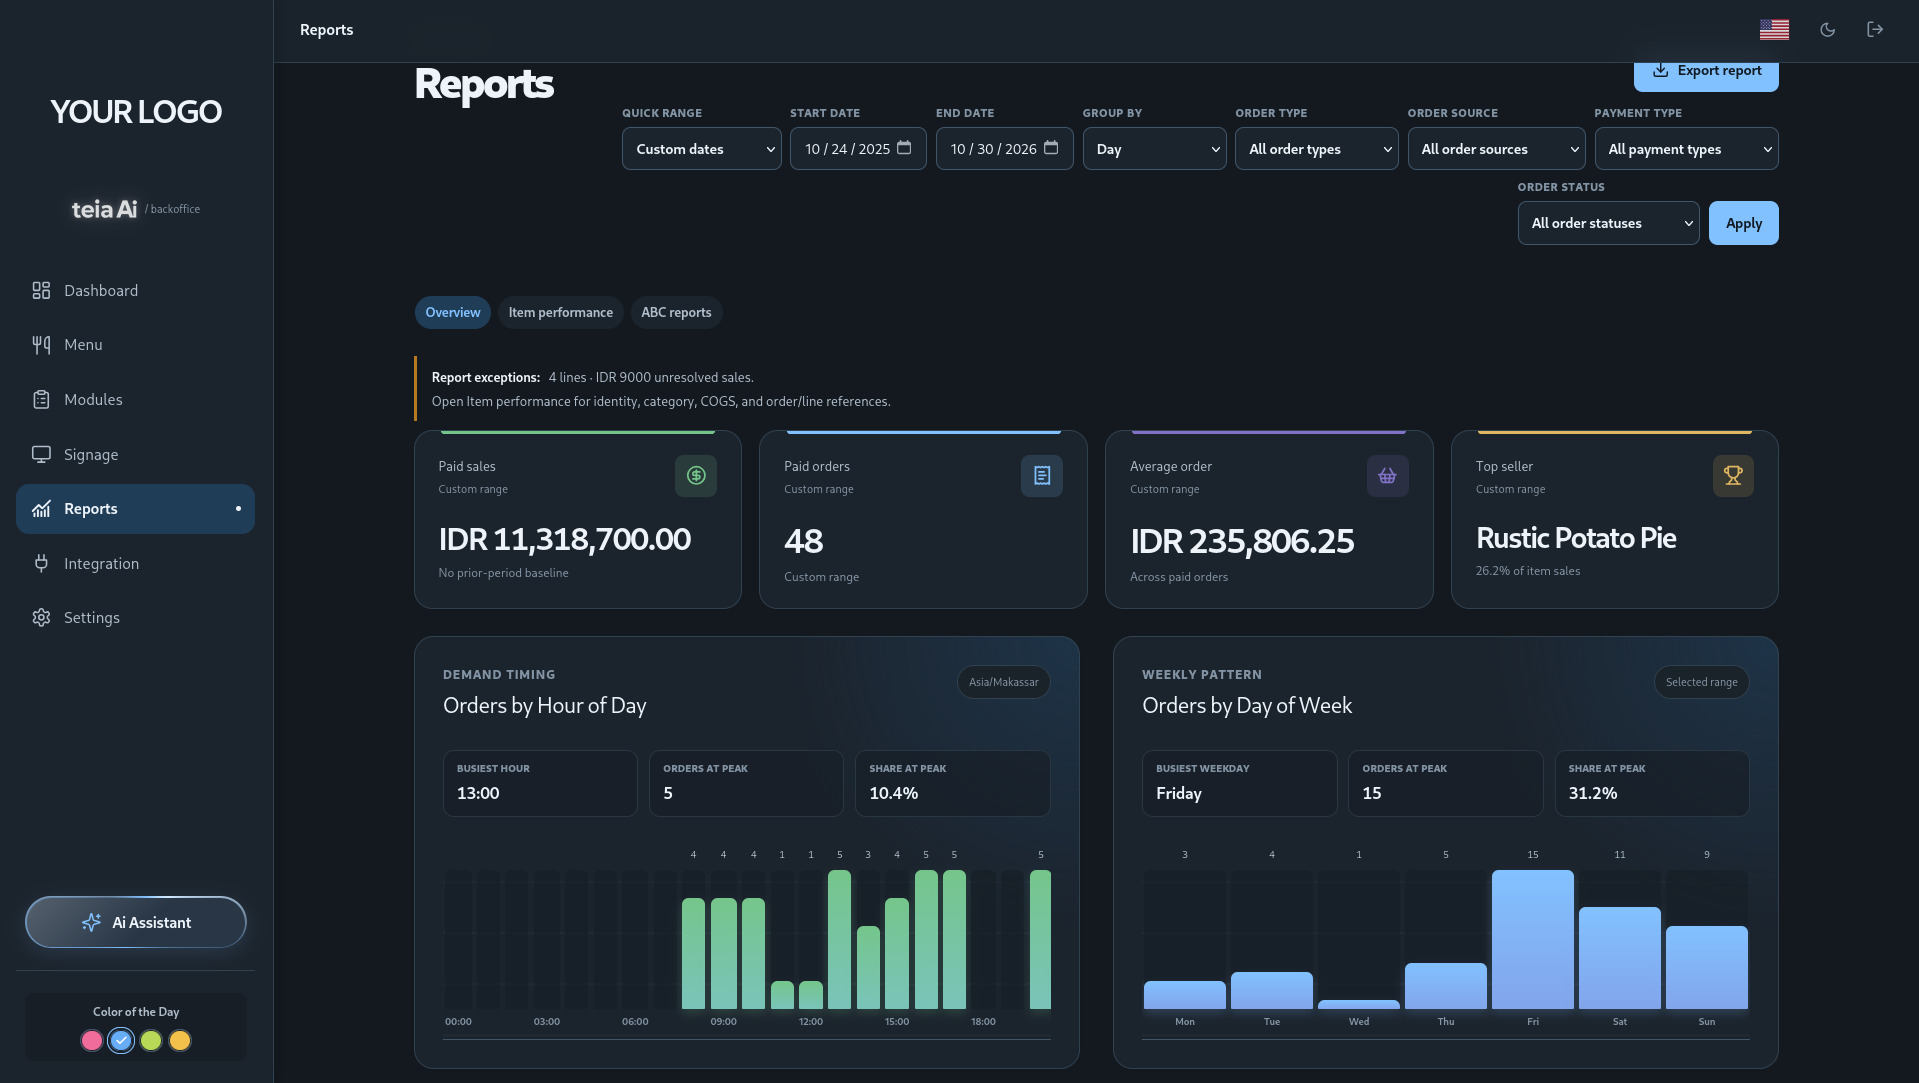
Task: Pick the pink Color of the Day swatch
Action: [91, 1041]
